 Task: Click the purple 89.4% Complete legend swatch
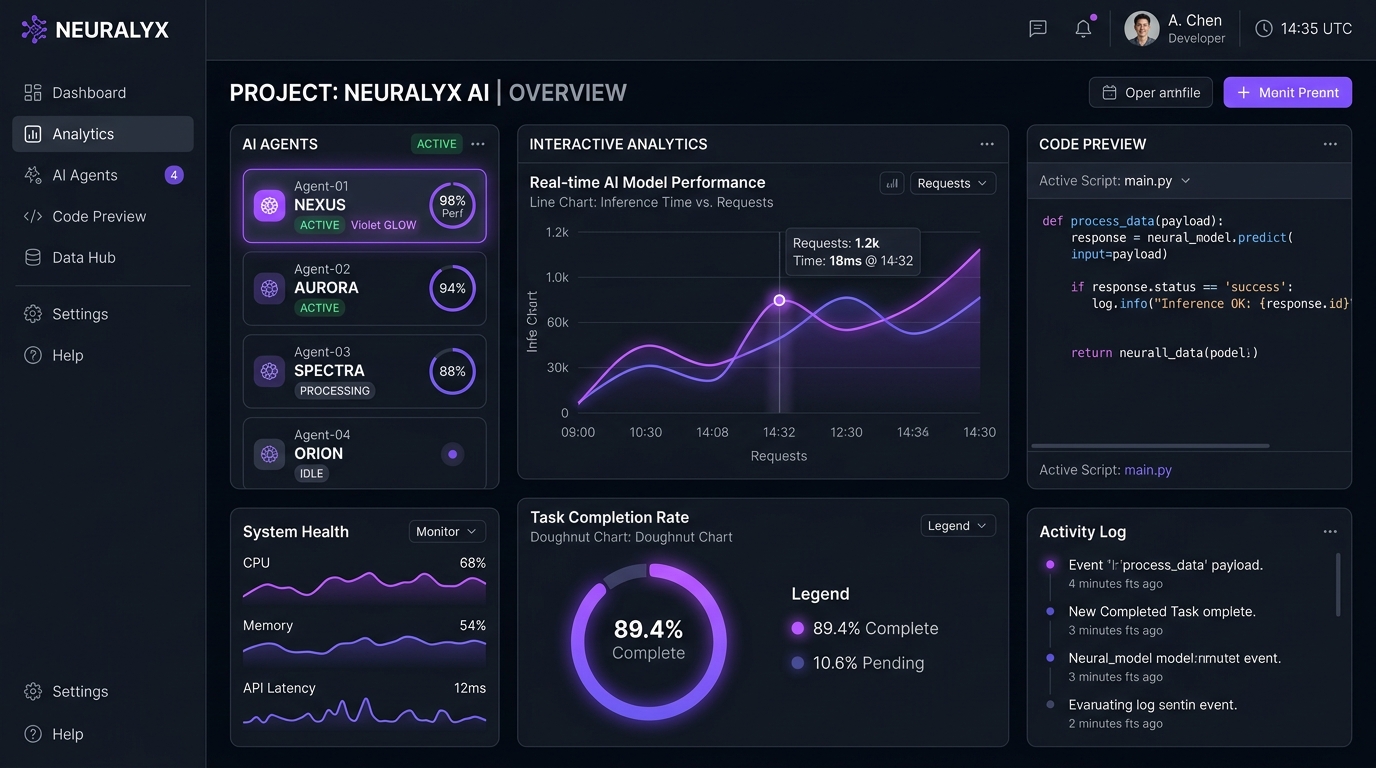coord(797,628)
